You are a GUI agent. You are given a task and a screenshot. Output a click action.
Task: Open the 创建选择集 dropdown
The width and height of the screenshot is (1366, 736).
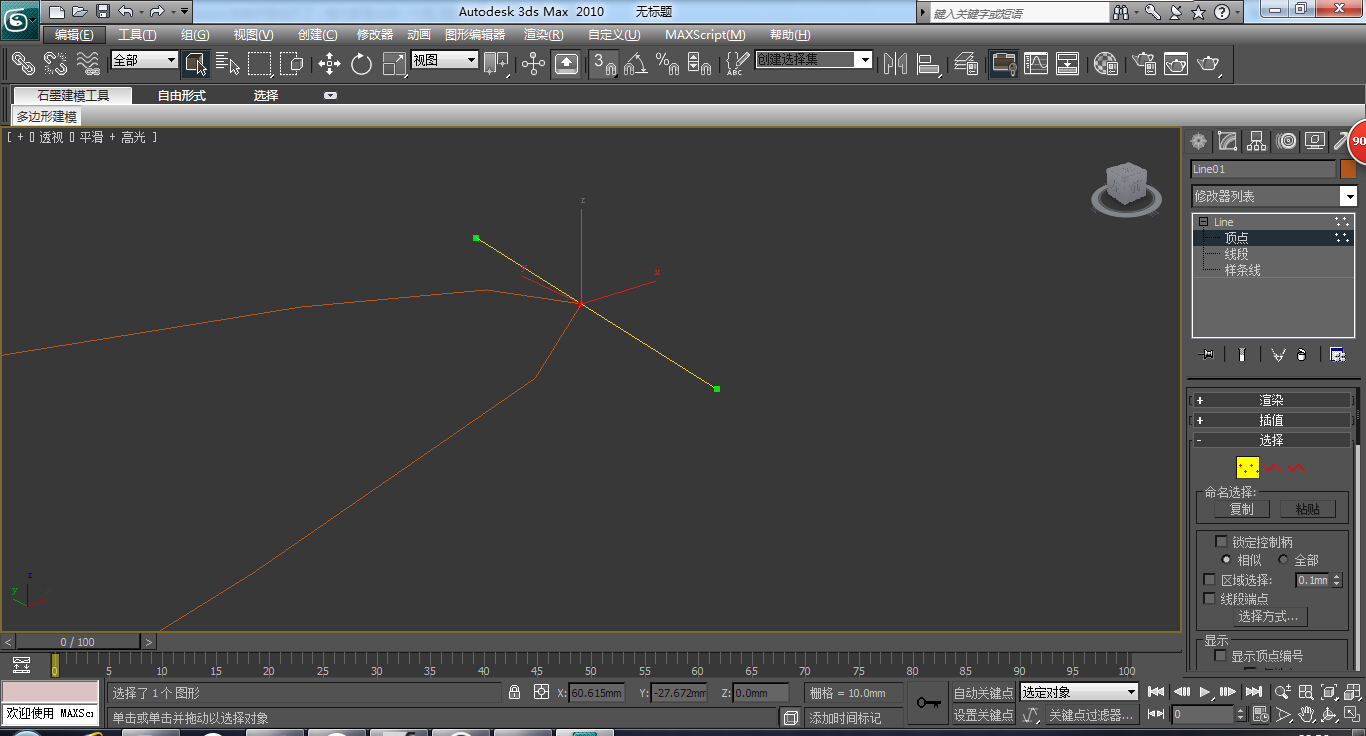click(814, 60)
